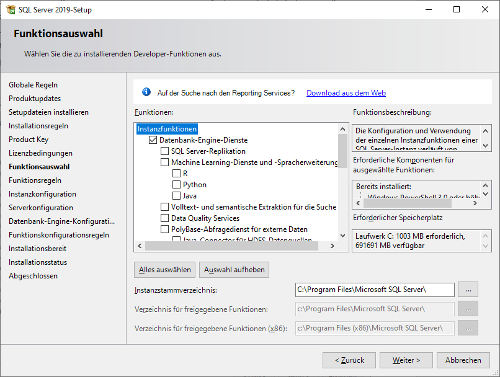Viewport: 500px width, 377px height.
Task: Click Funktionsbeschreibung scroll down arrow
Action: pyautogui.click(x=485, y=146)
